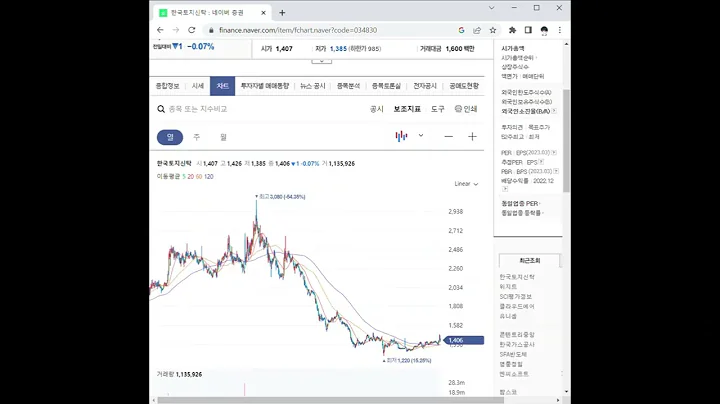Open 한국토지신탁 in recent list
The height and width of the screenshot is (404, 720).
(x=517, y=277)
